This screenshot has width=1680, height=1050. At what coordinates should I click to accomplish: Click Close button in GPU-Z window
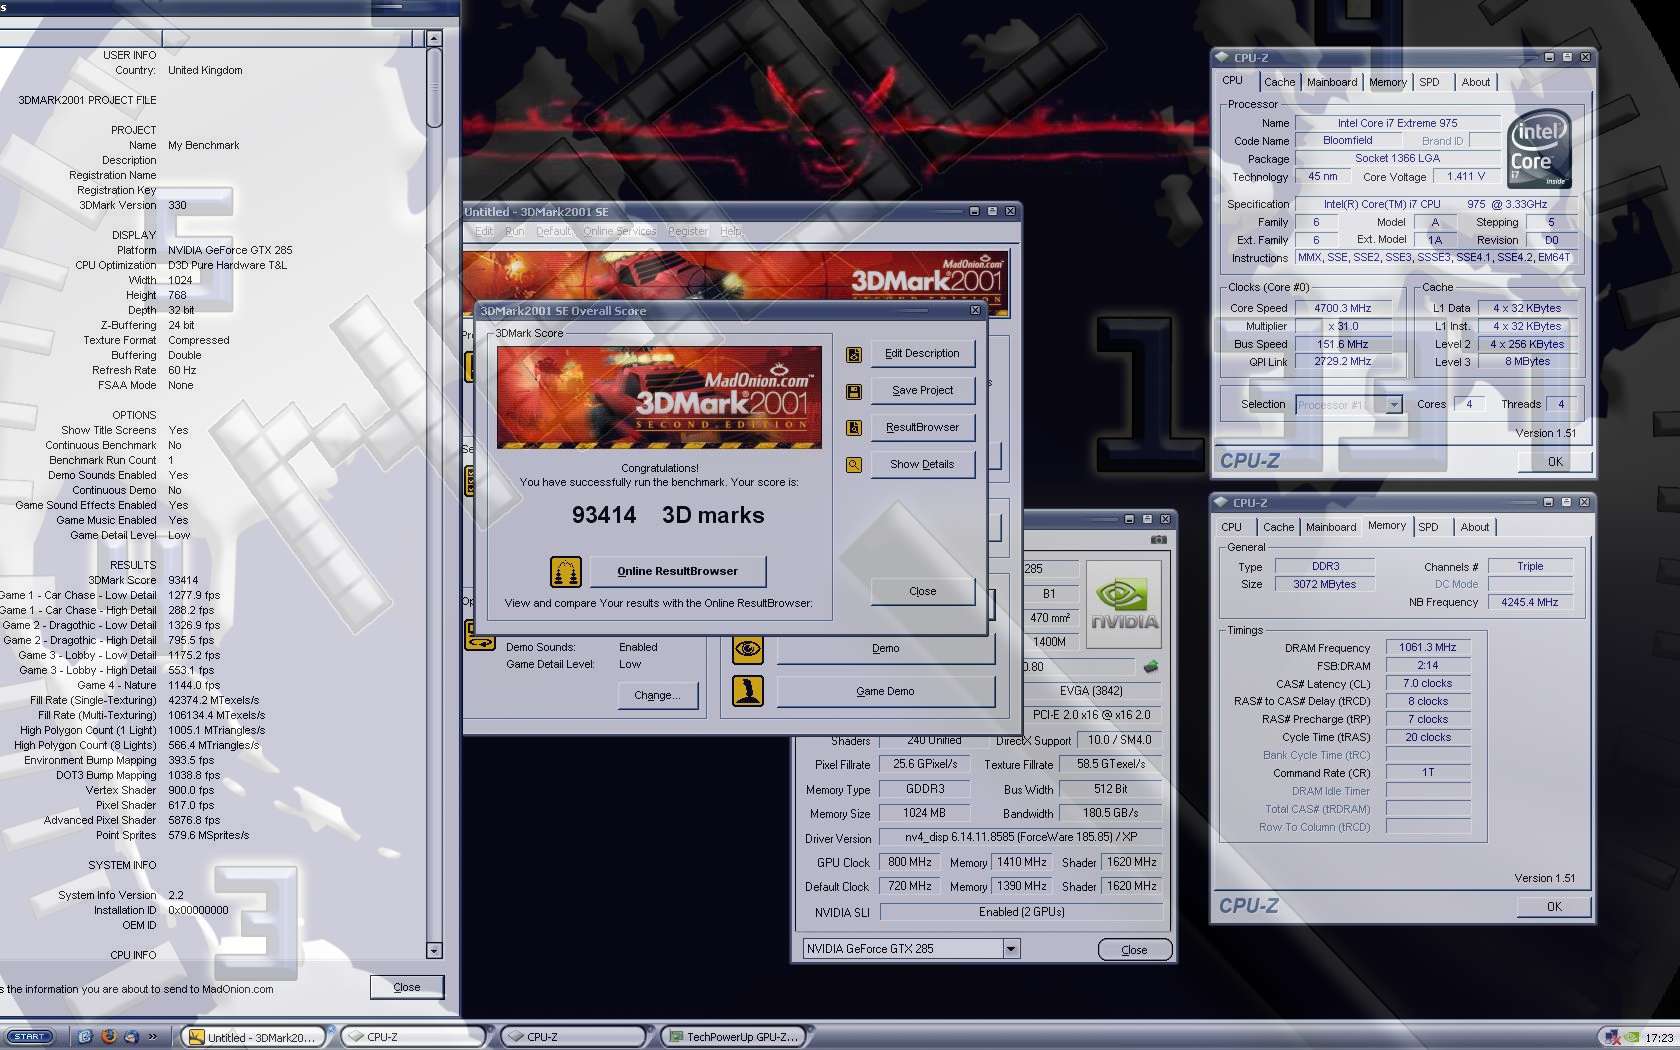(x=1134, y=950)
